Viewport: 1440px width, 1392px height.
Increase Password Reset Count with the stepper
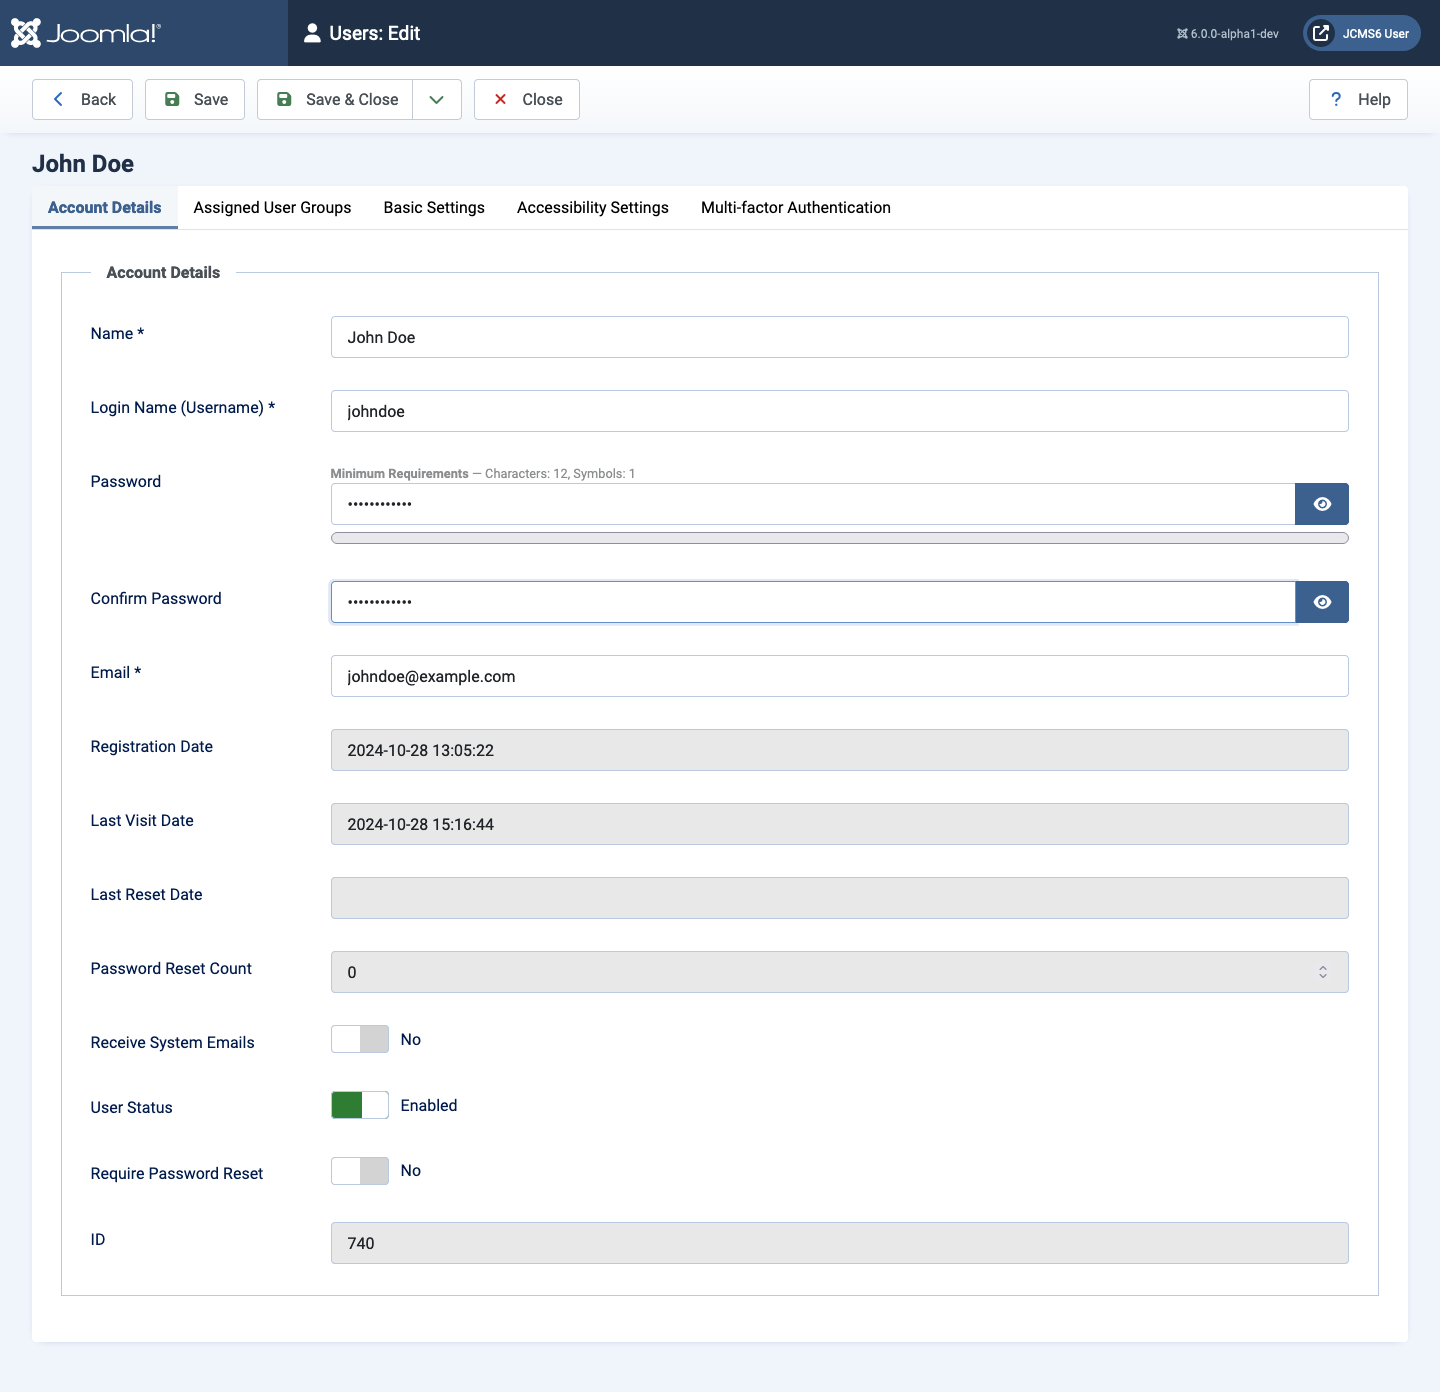[x=1322, y=966]
